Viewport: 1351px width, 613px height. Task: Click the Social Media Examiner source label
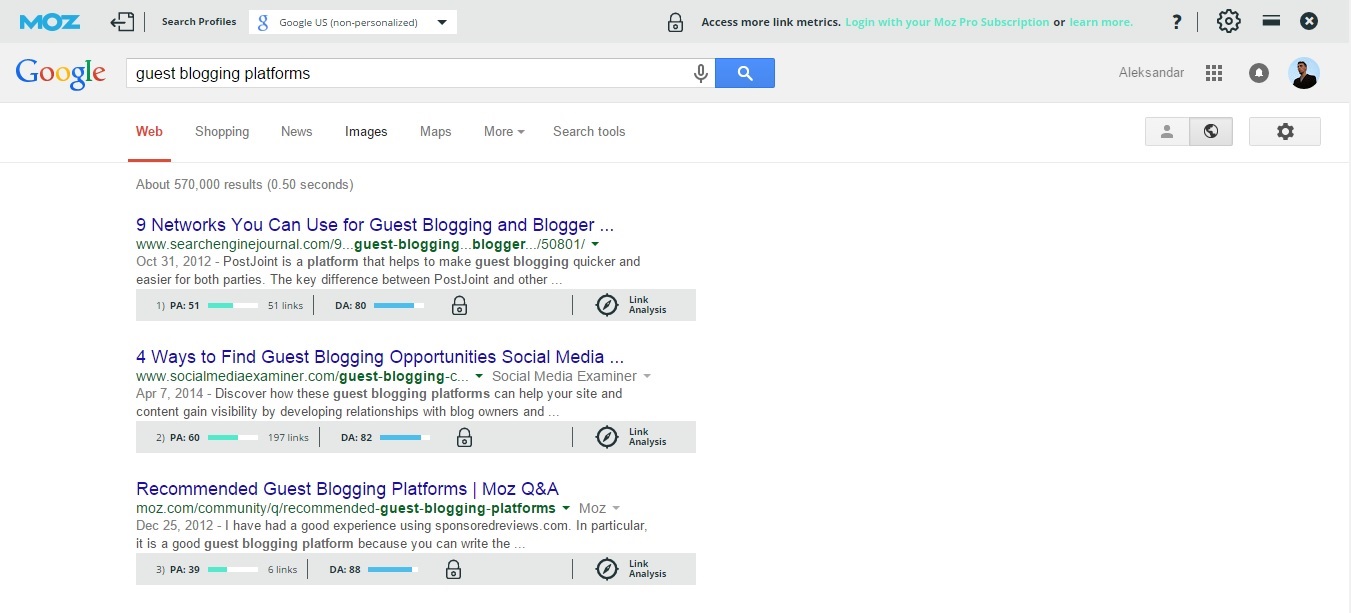point(564,376)
